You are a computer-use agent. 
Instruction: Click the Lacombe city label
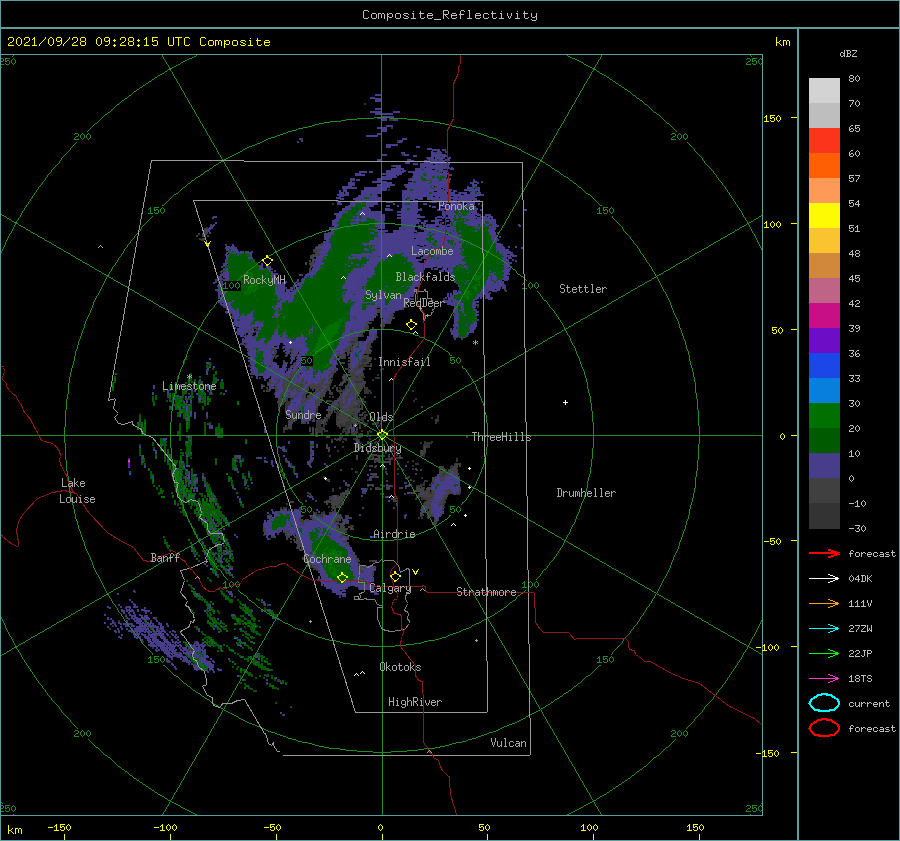click(432, 251)
